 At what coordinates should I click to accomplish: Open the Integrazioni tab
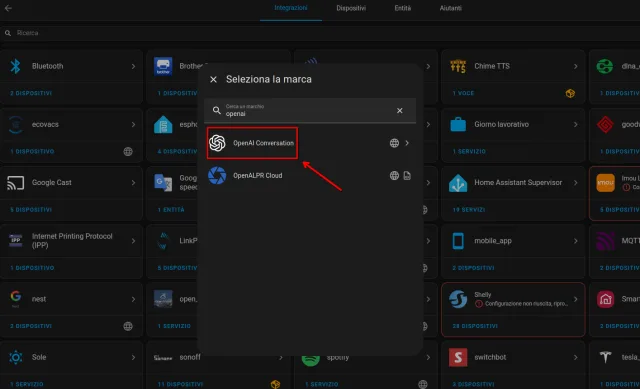click(291, 8)
